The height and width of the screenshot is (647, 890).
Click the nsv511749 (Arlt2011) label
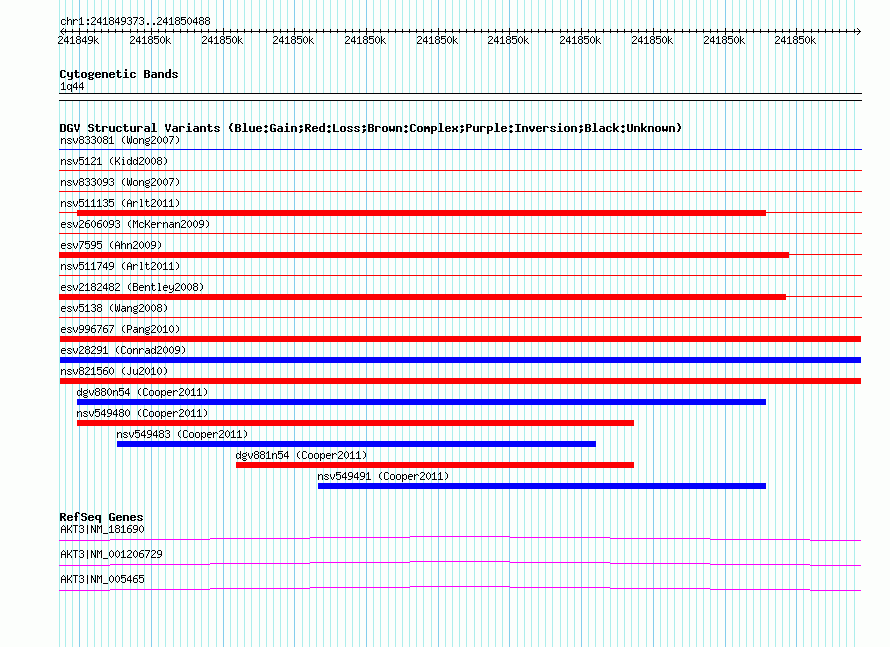[x=120, y=266]
